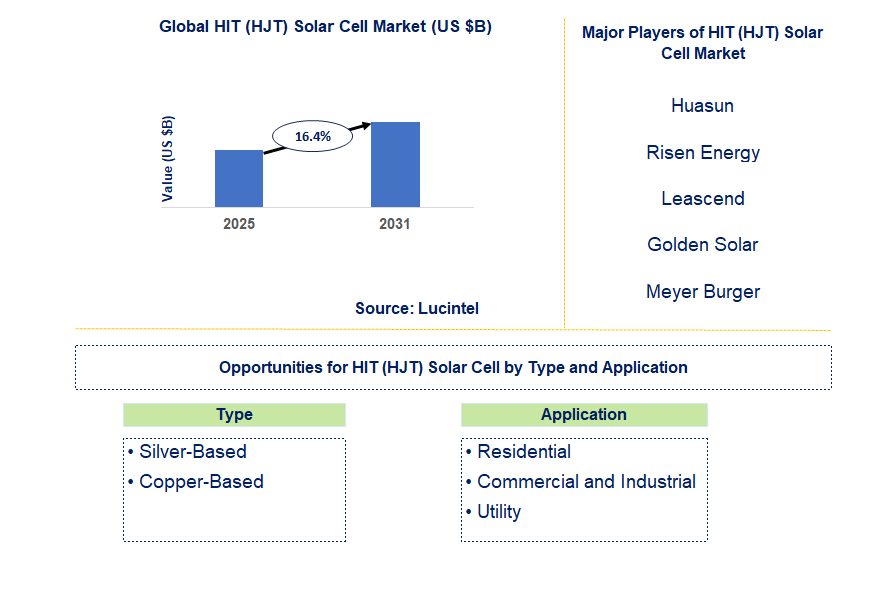Click the 'Global HIT (HJT) Solar Cell Market' title

[x=325, y=26]
